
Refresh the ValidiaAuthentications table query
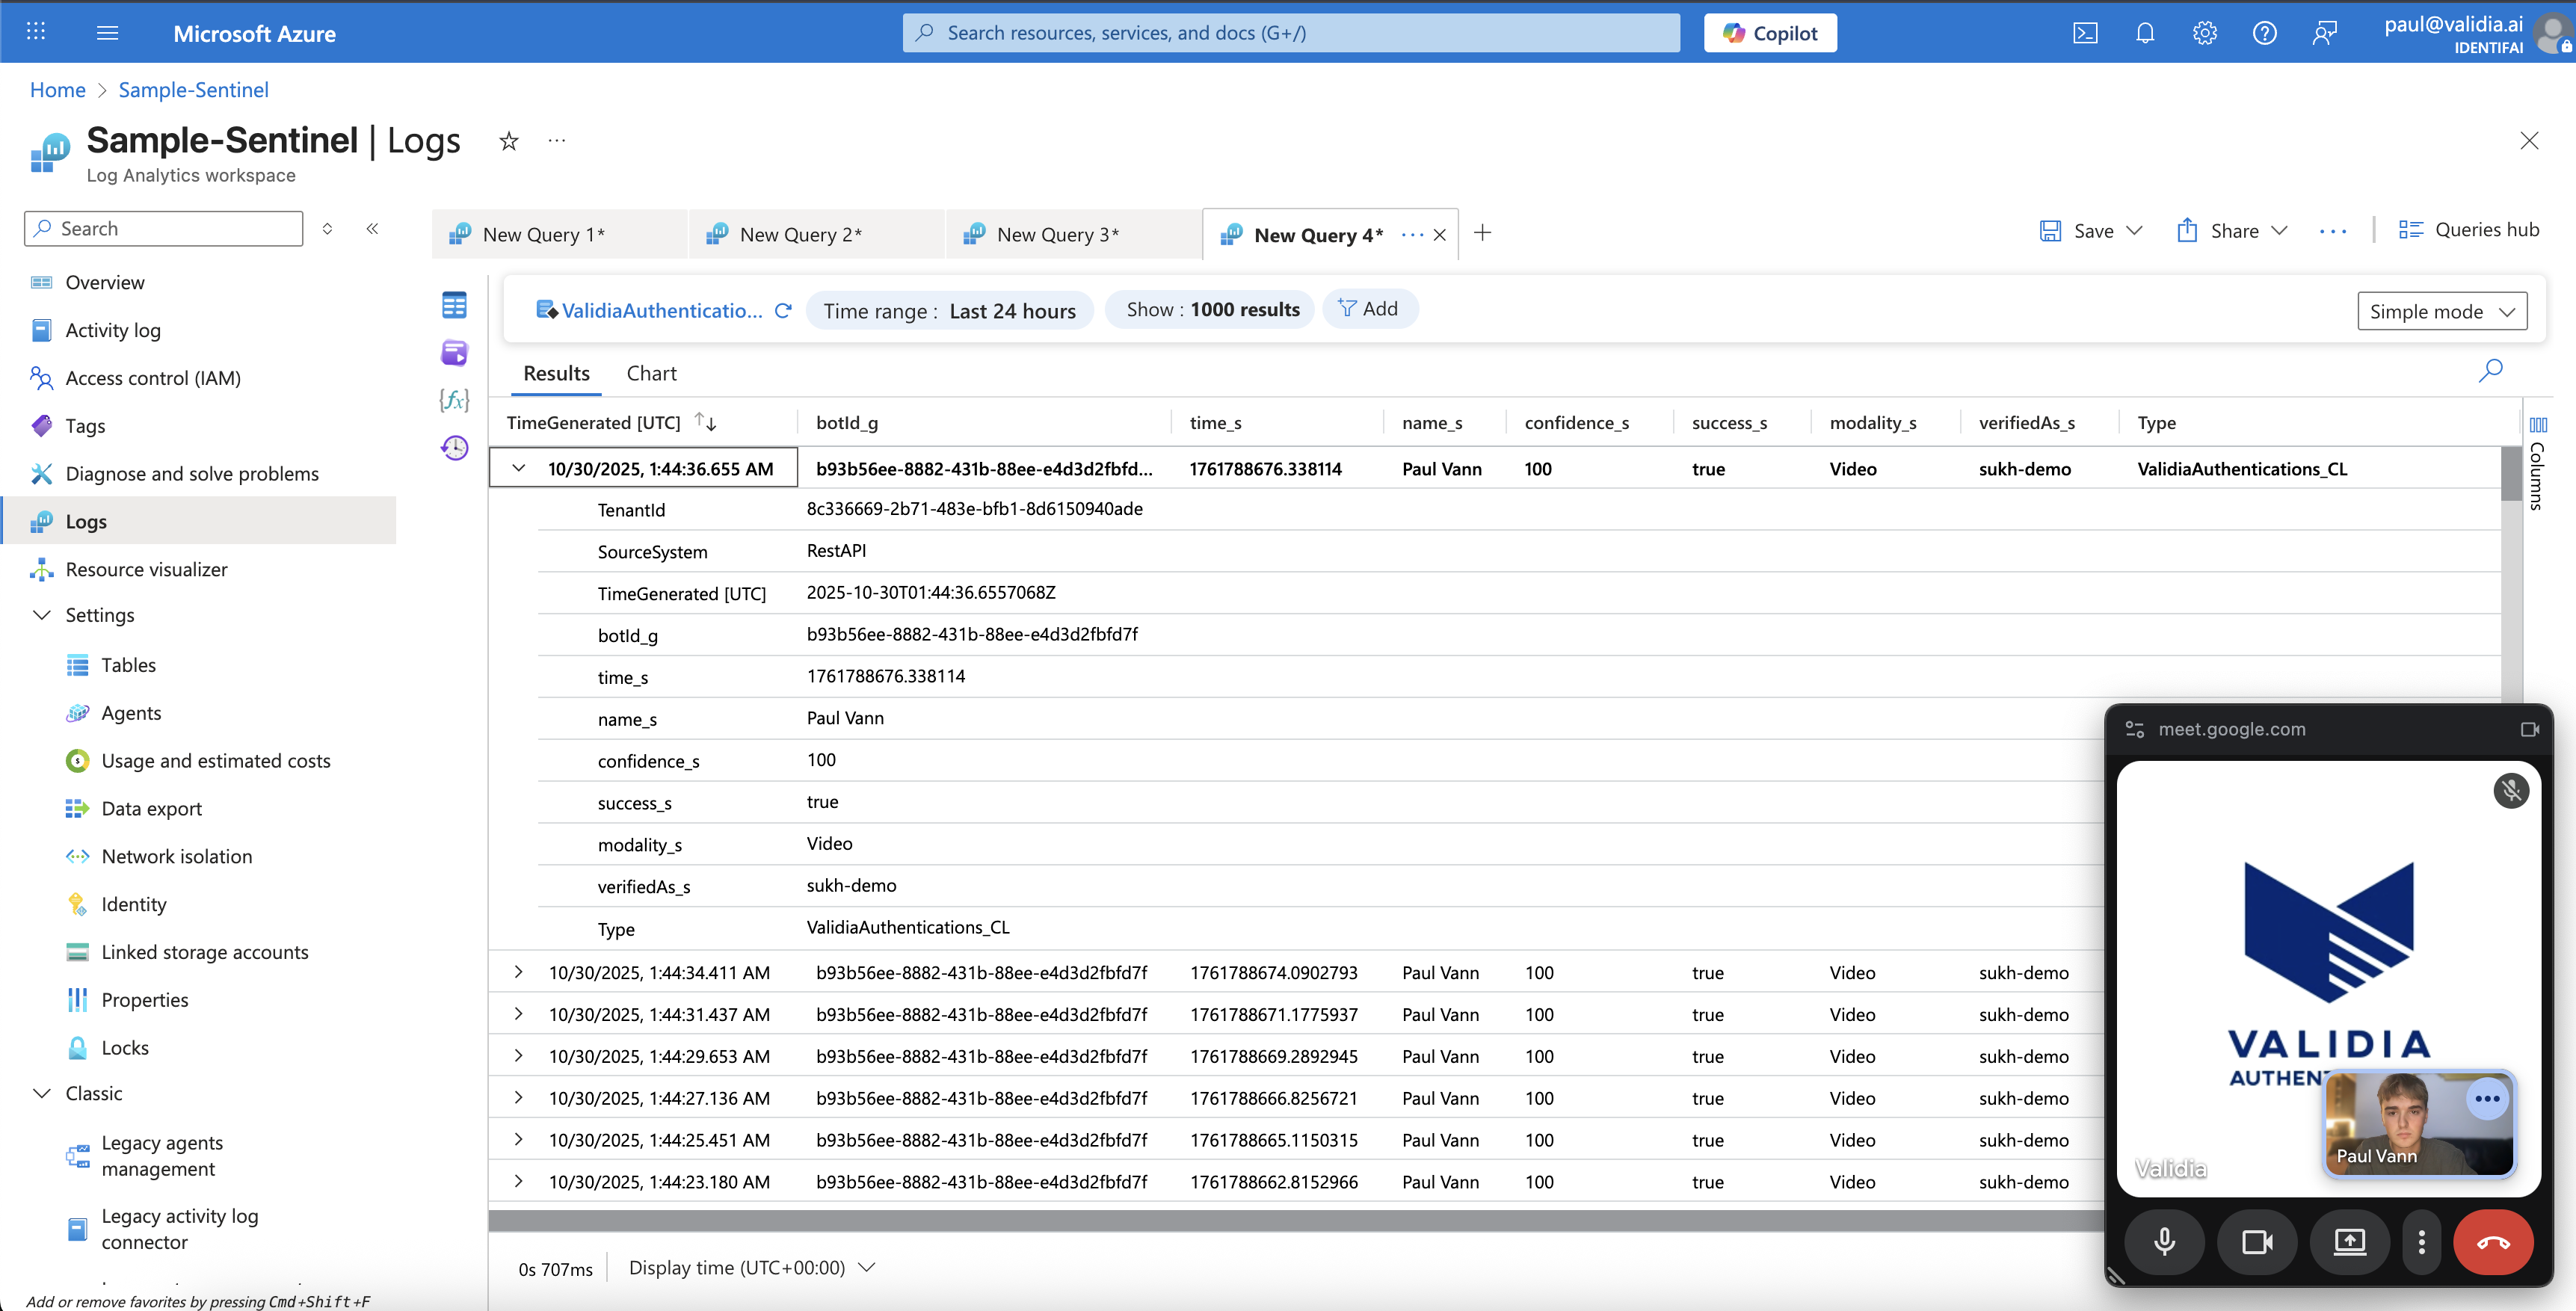[x=783, y=311]
